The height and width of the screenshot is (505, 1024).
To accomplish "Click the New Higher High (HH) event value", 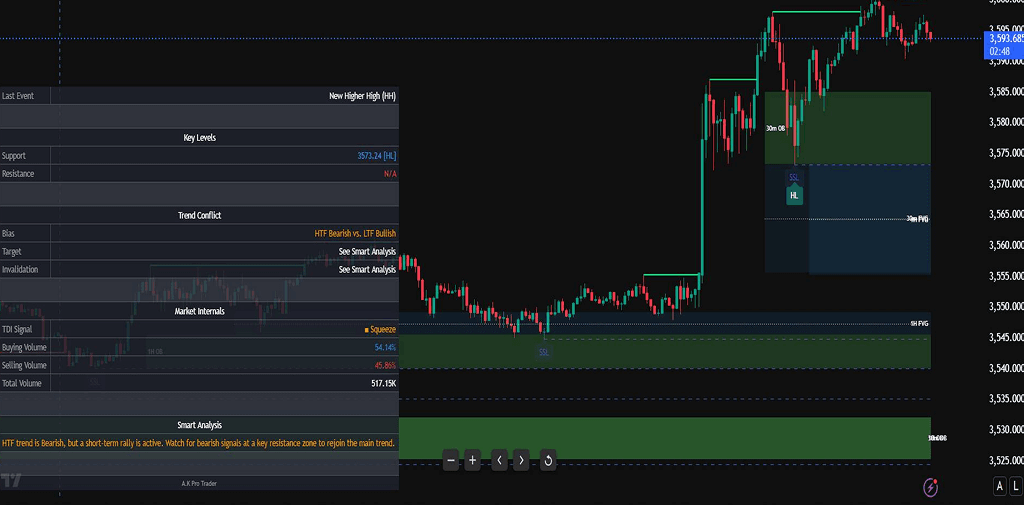I will [362, 96].
